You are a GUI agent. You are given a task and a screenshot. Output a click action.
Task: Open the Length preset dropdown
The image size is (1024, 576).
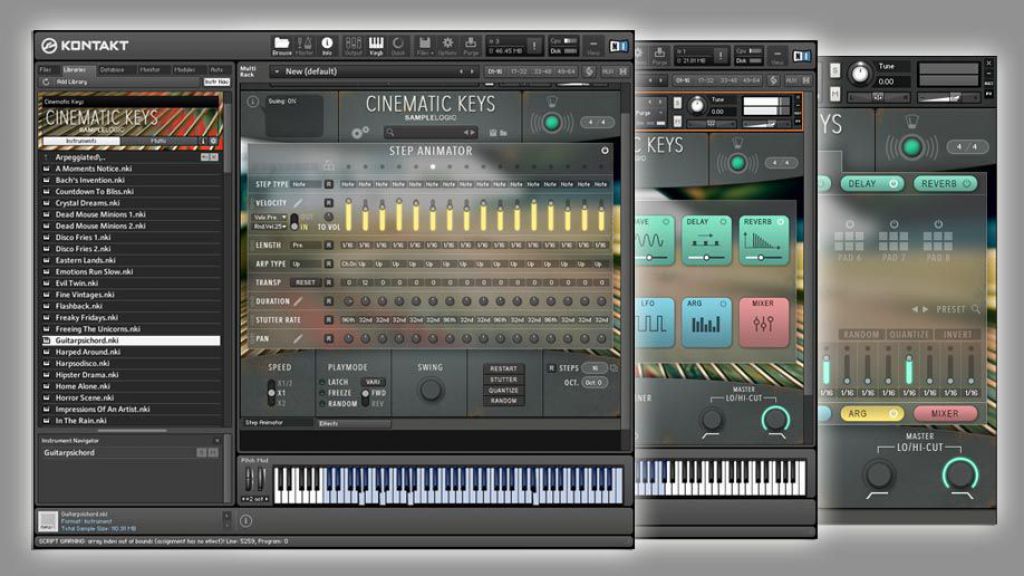pyautogui.click(x=306, y=245)
